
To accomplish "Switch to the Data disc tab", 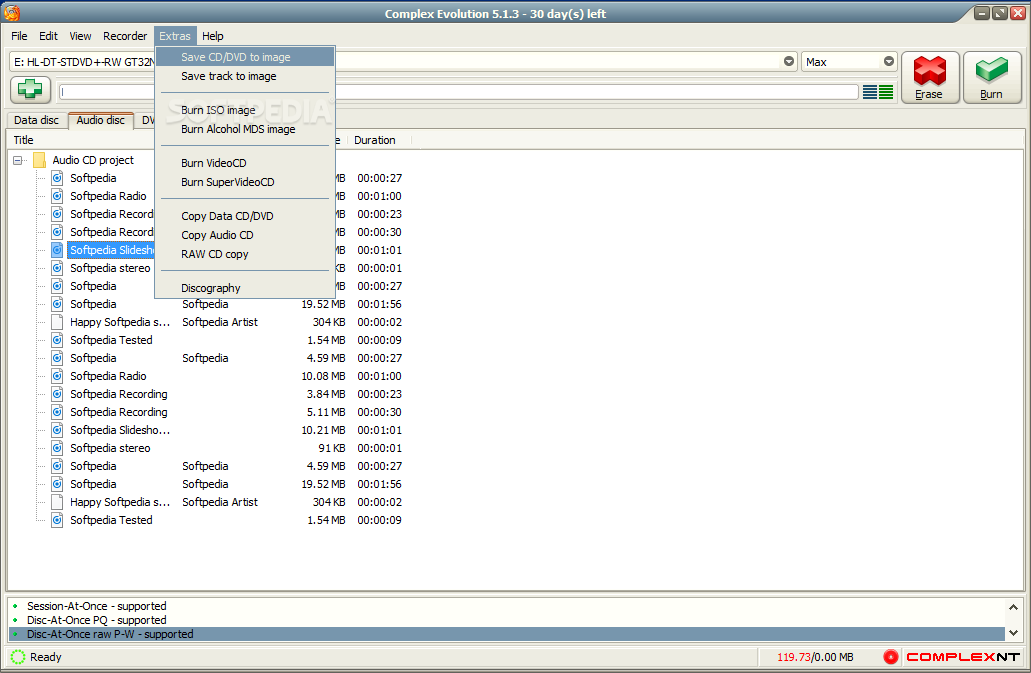I will click(36, 120).
